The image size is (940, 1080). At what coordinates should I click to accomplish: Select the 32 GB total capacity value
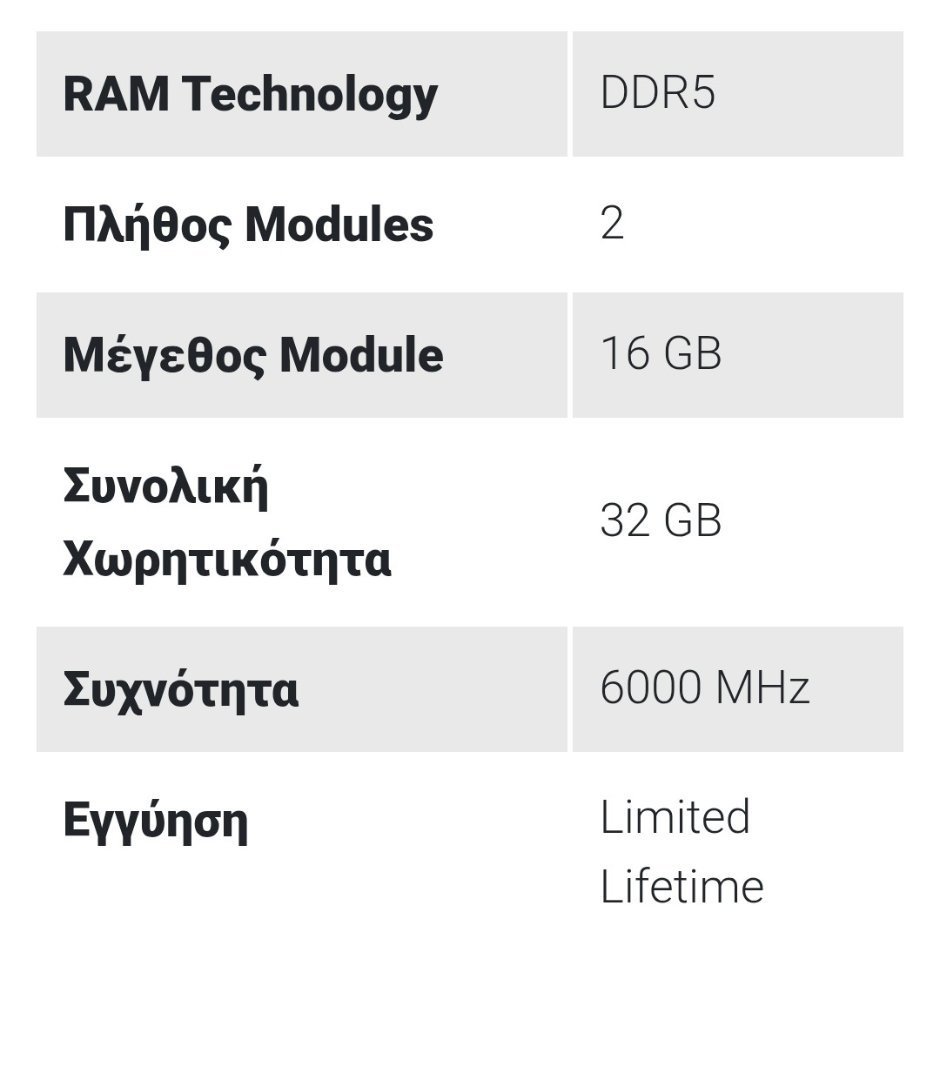click(661, 520)
